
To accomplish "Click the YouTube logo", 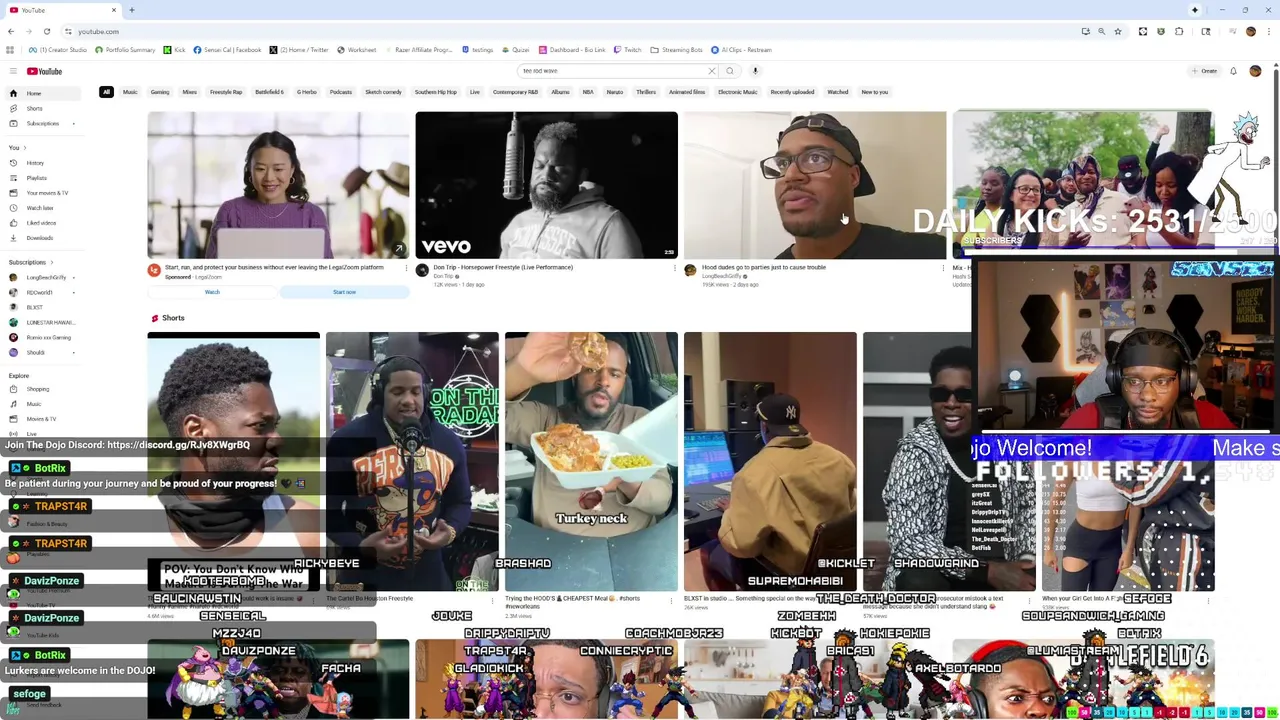I will (x=44, y=71).
